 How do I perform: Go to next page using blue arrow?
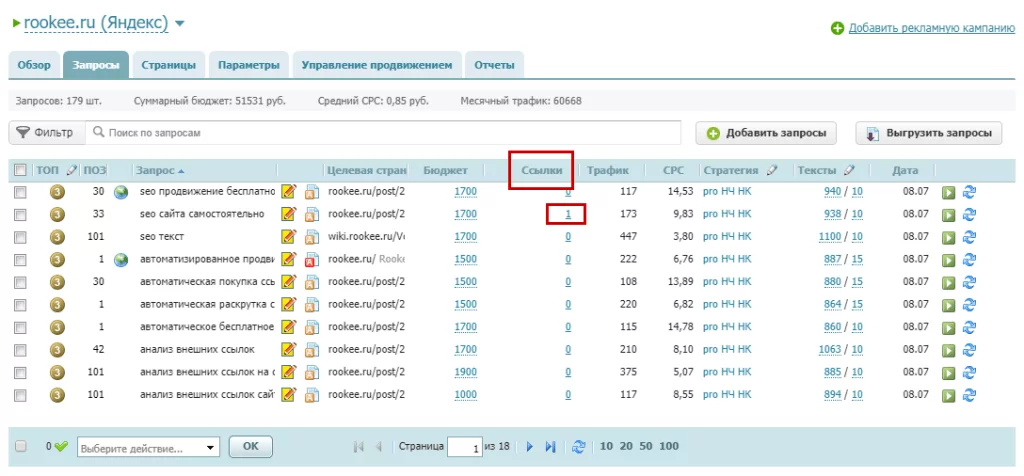click(530, 447)
